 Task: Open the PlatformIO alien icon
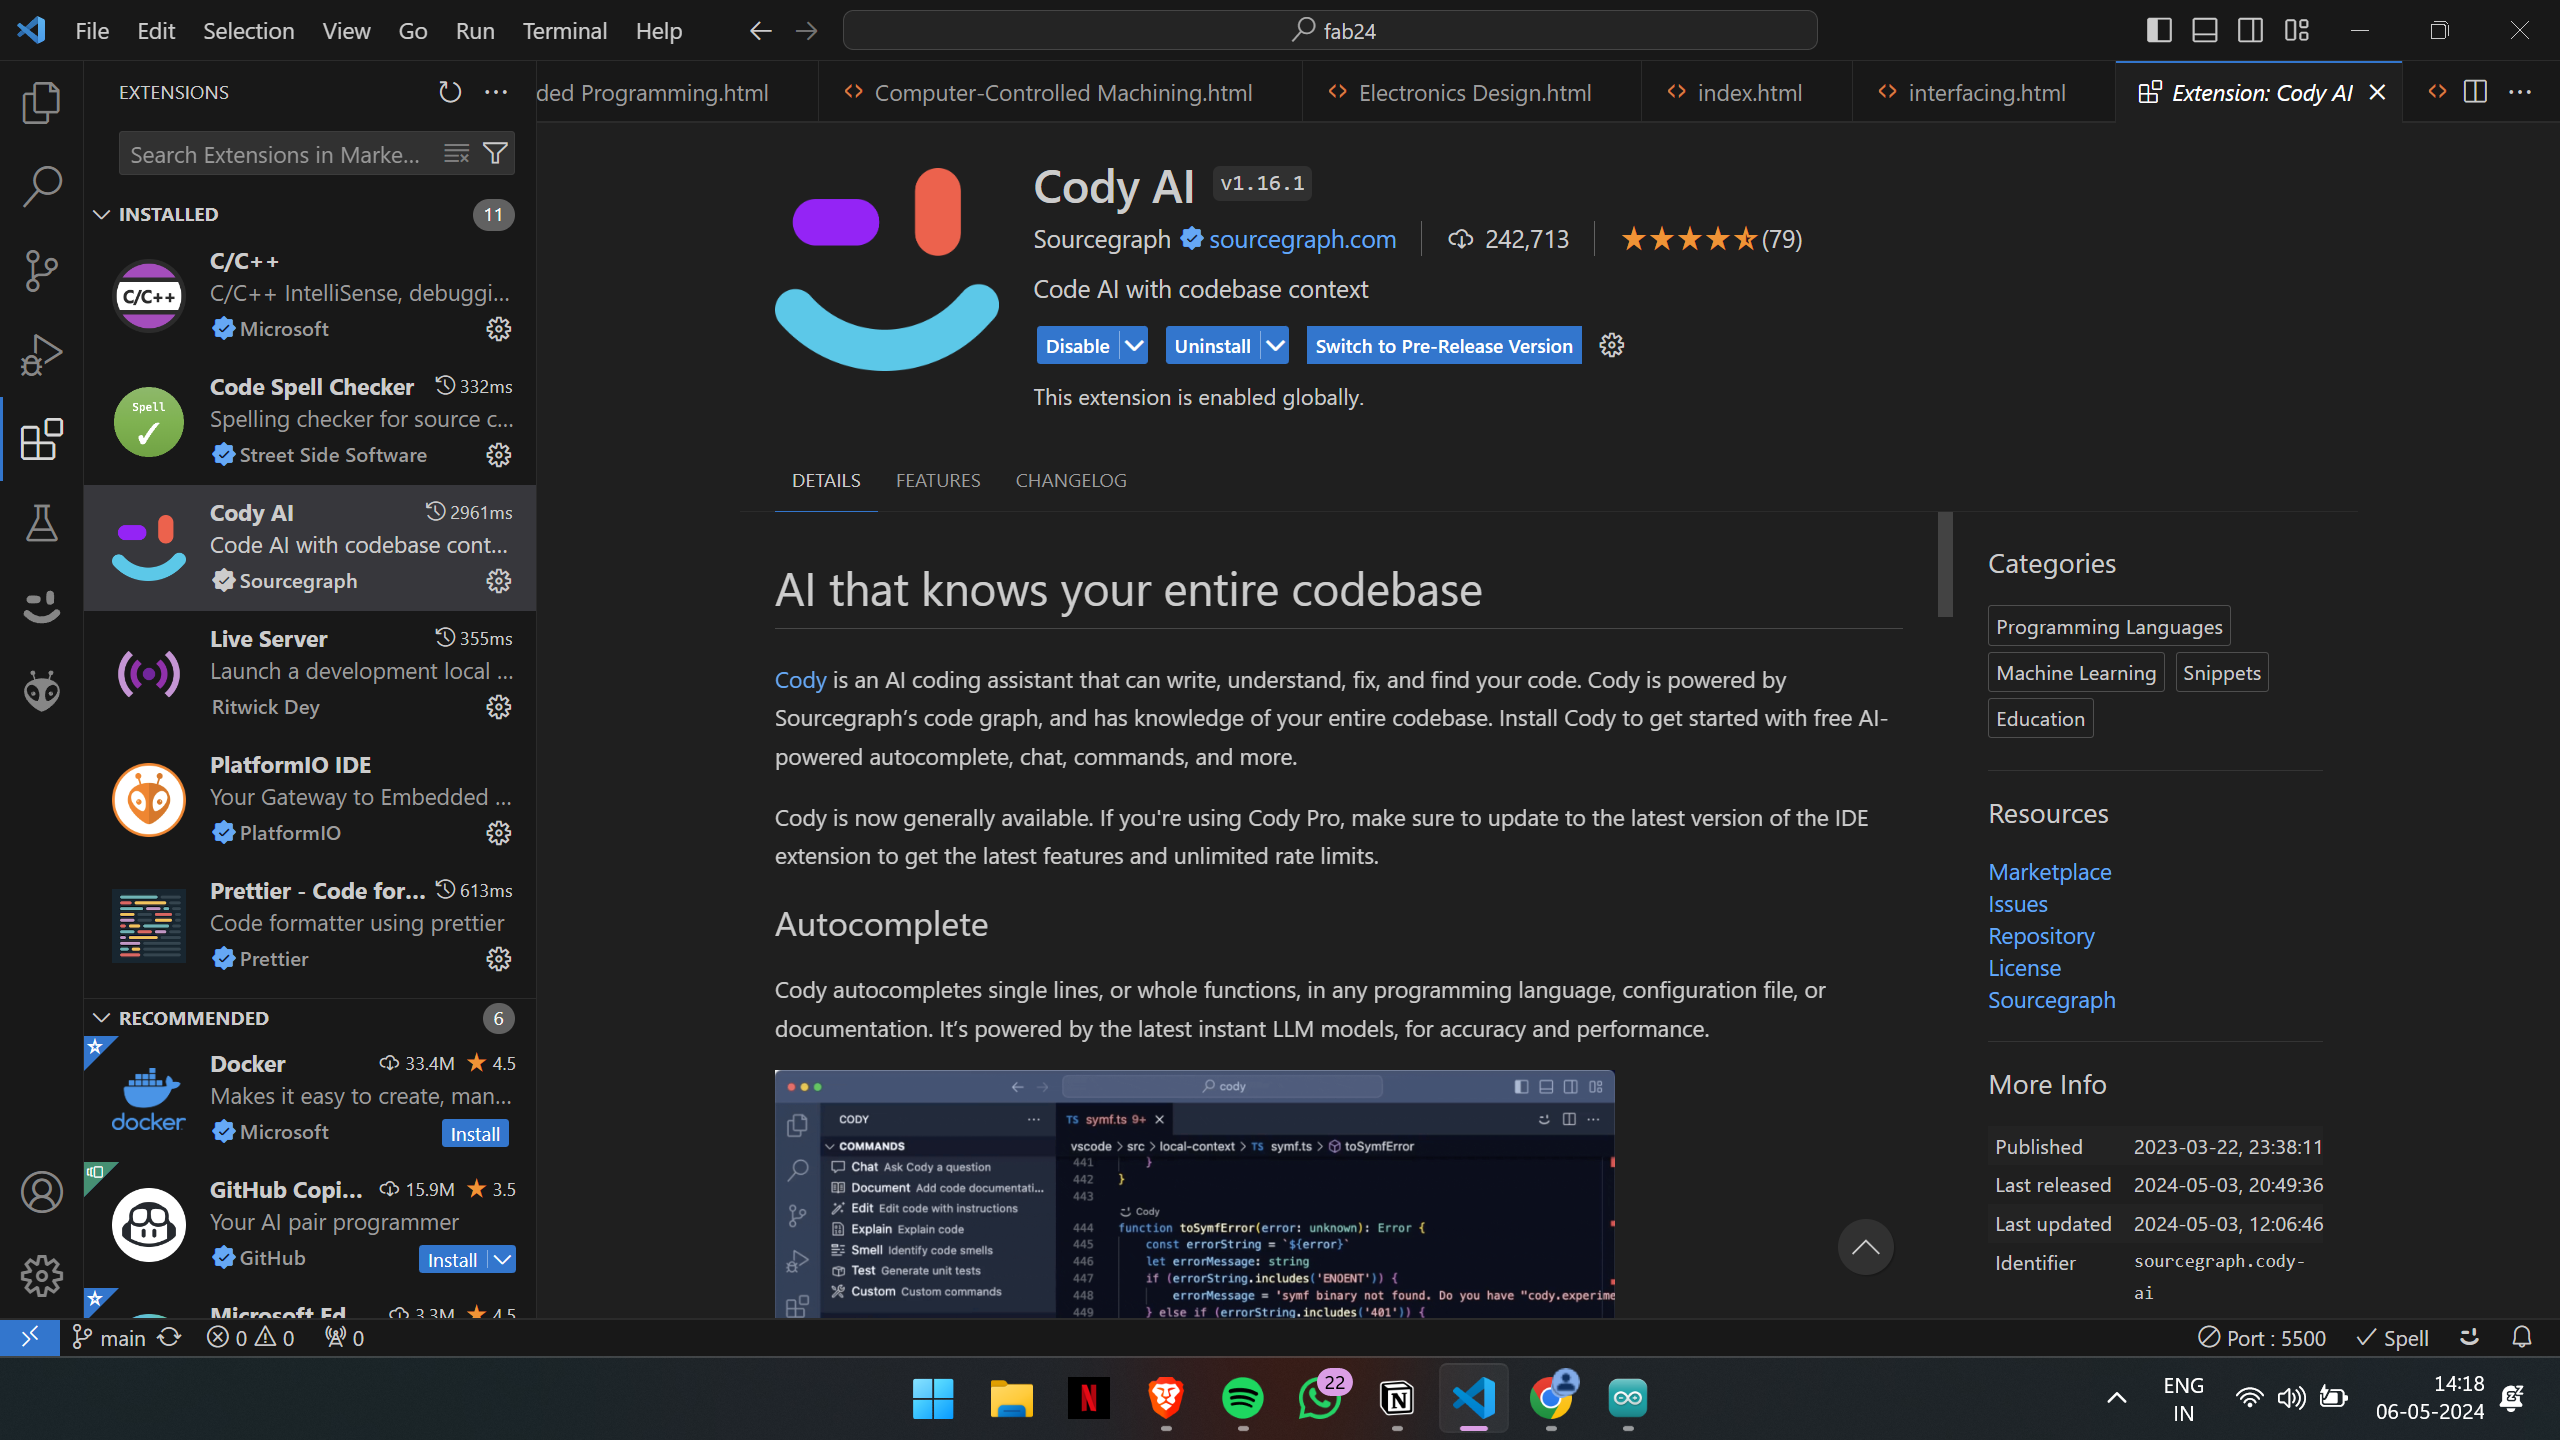(x=41, y=691)
